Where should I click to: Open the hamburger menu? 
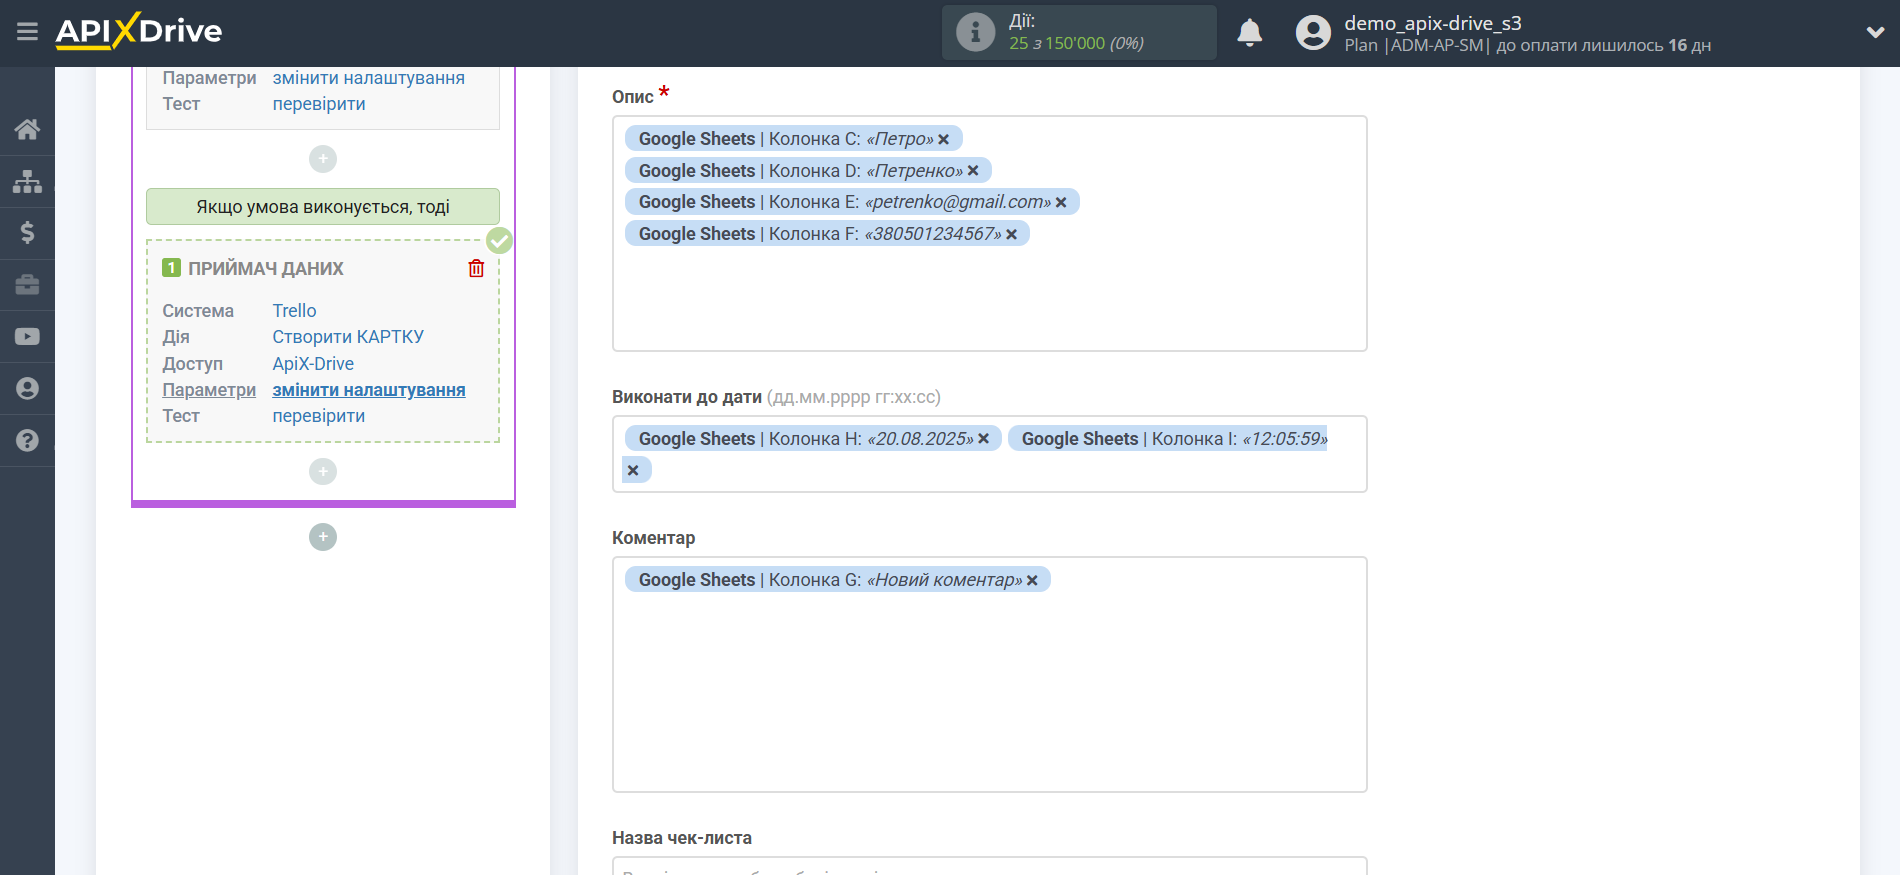(27, 32)
